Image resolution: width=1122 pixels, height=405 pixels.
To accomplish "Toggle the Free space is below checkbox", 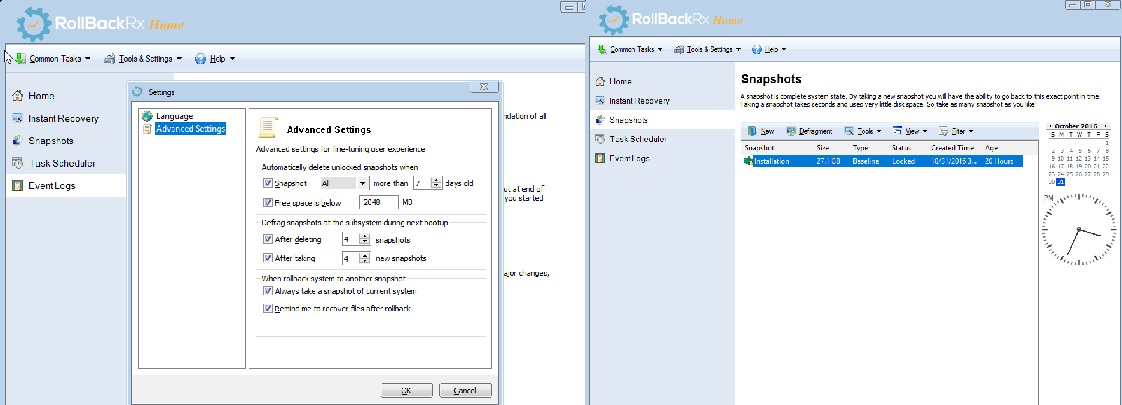I will click(268, 202).
